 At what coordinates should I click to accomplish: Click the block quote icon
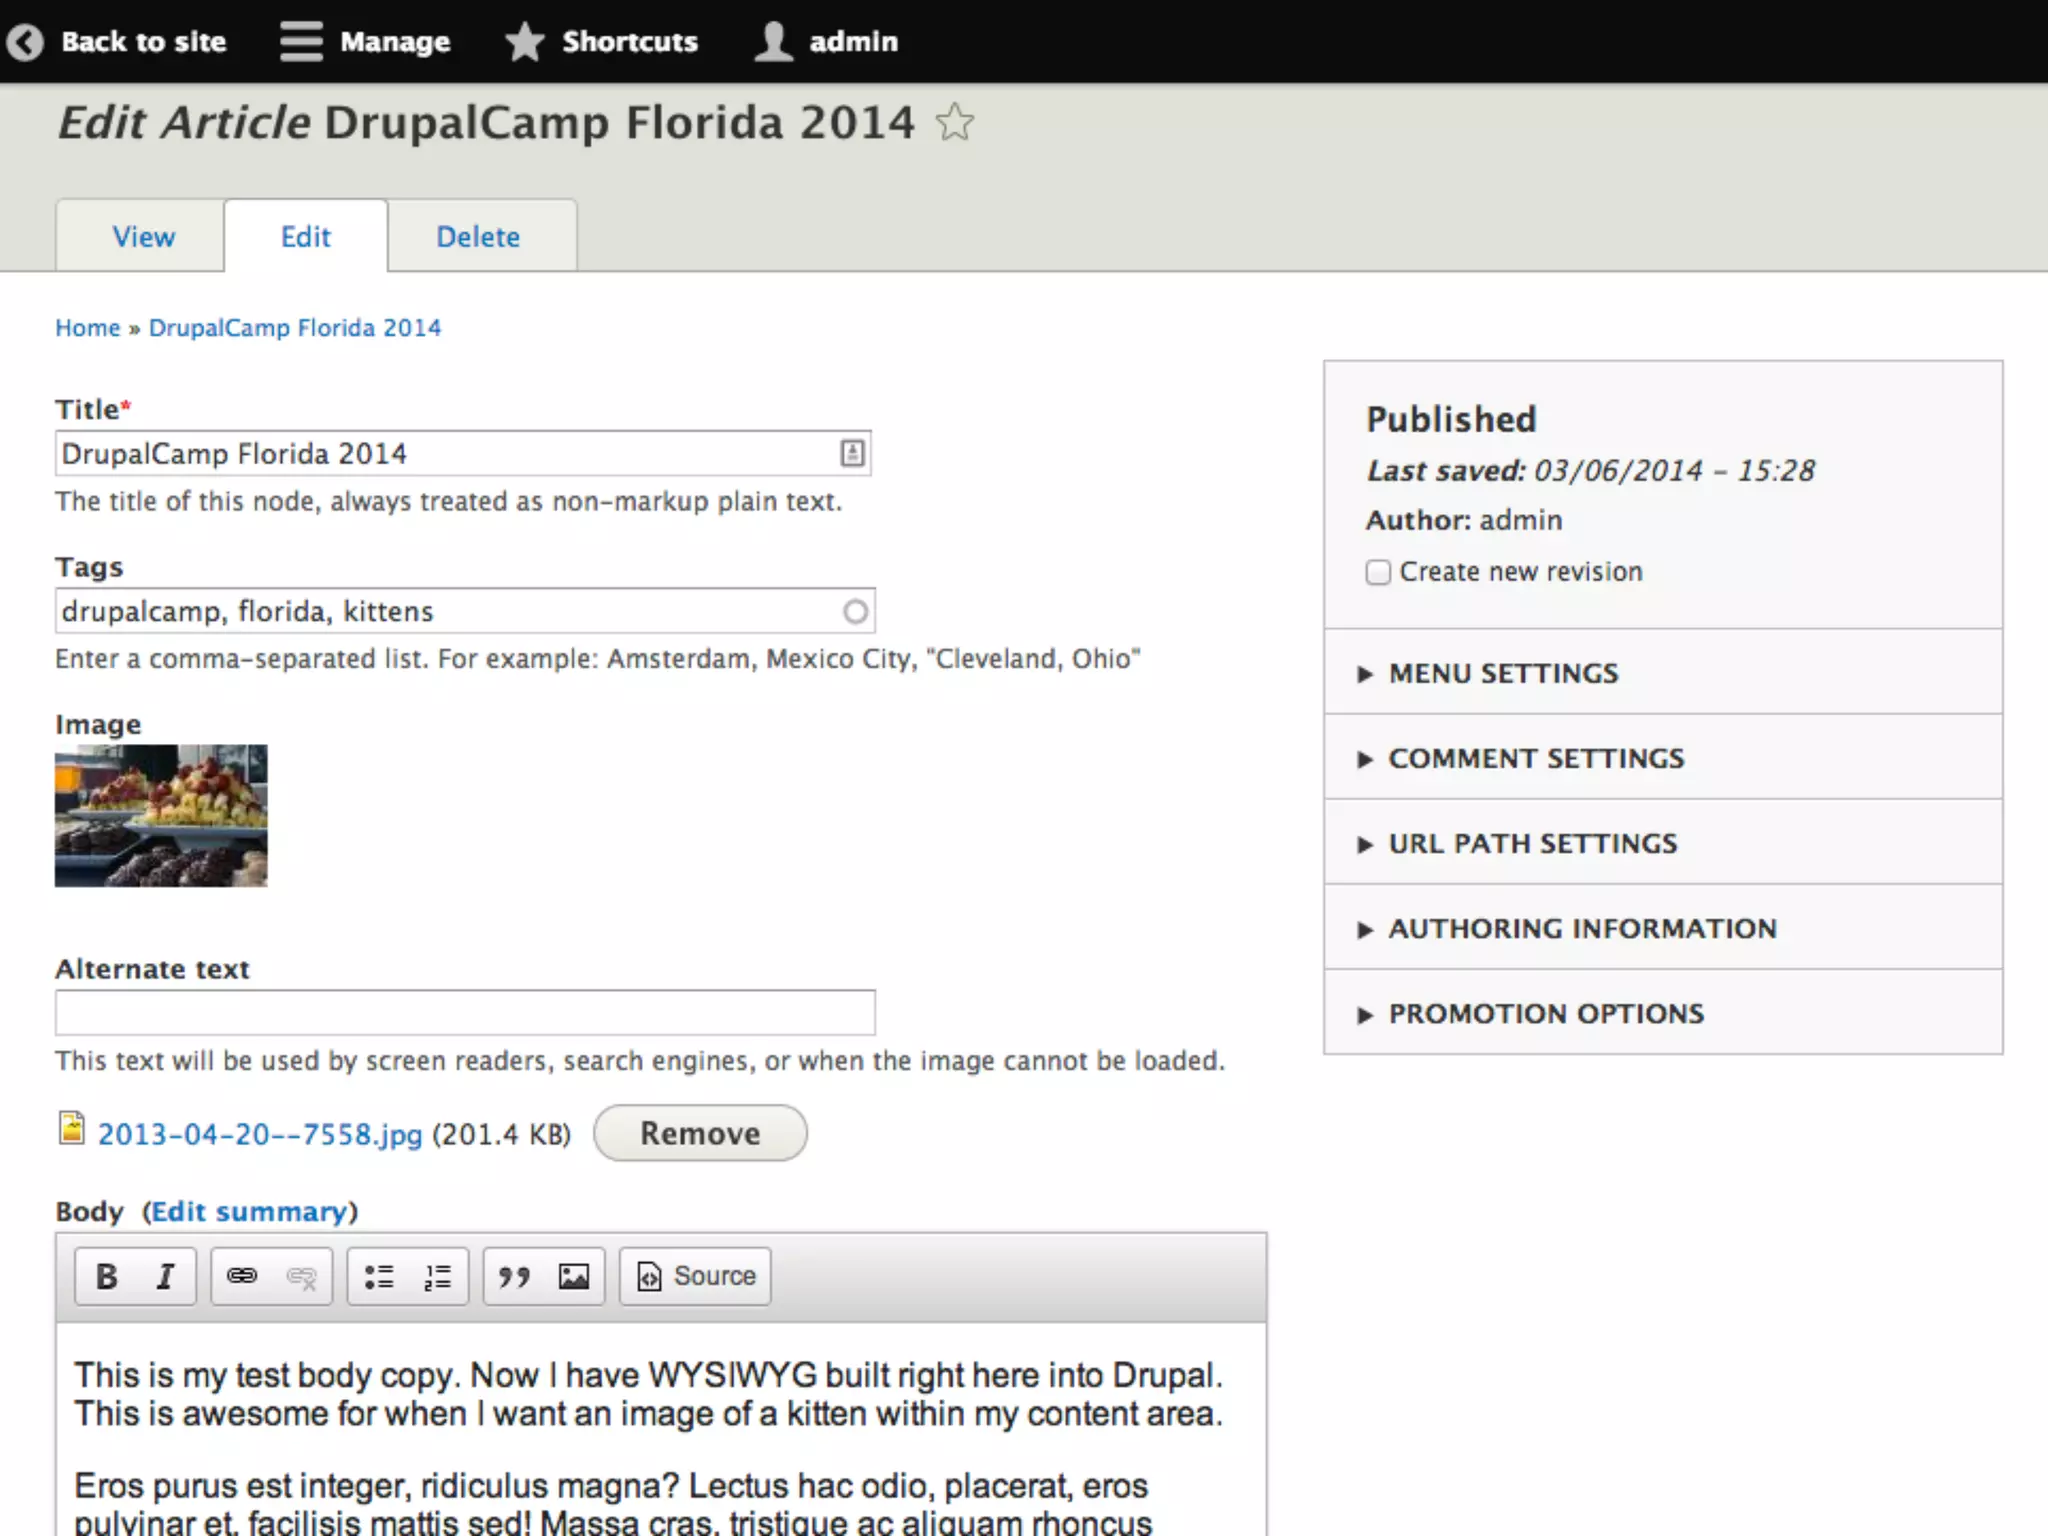pos(514,1276)
